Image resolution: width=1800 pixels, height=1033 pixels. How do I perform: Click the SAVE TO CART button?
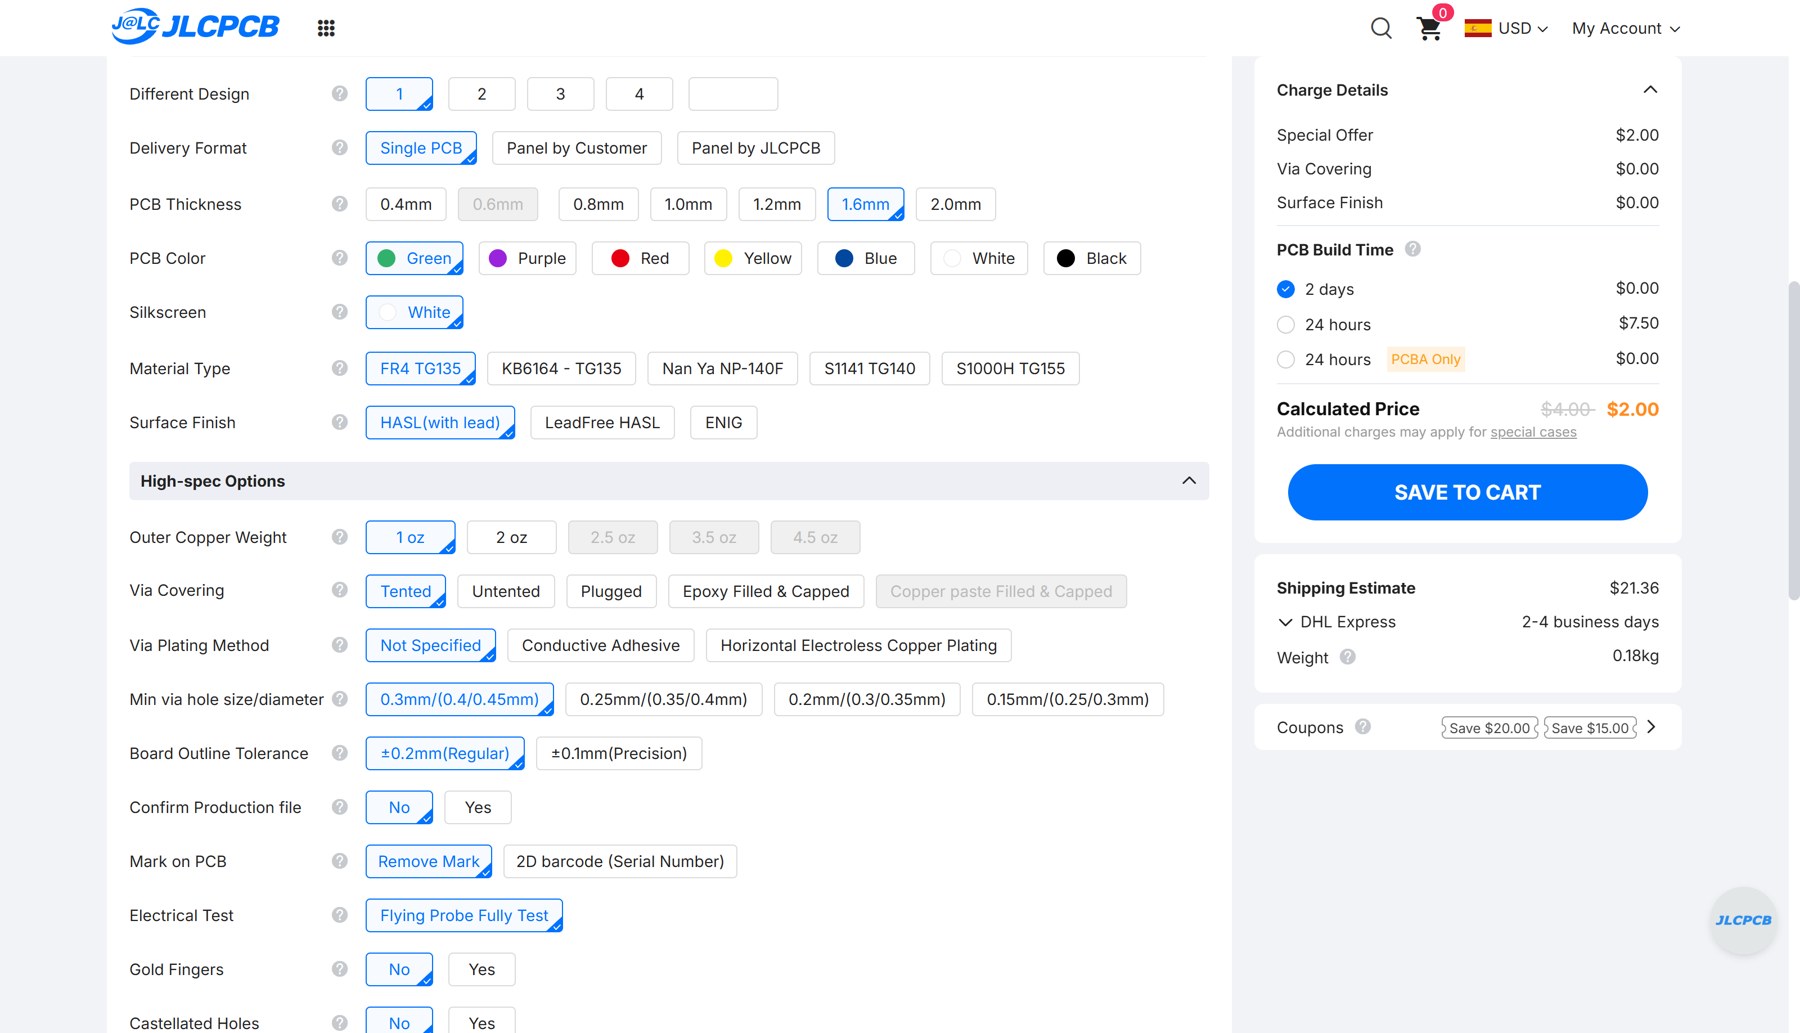1467,492
